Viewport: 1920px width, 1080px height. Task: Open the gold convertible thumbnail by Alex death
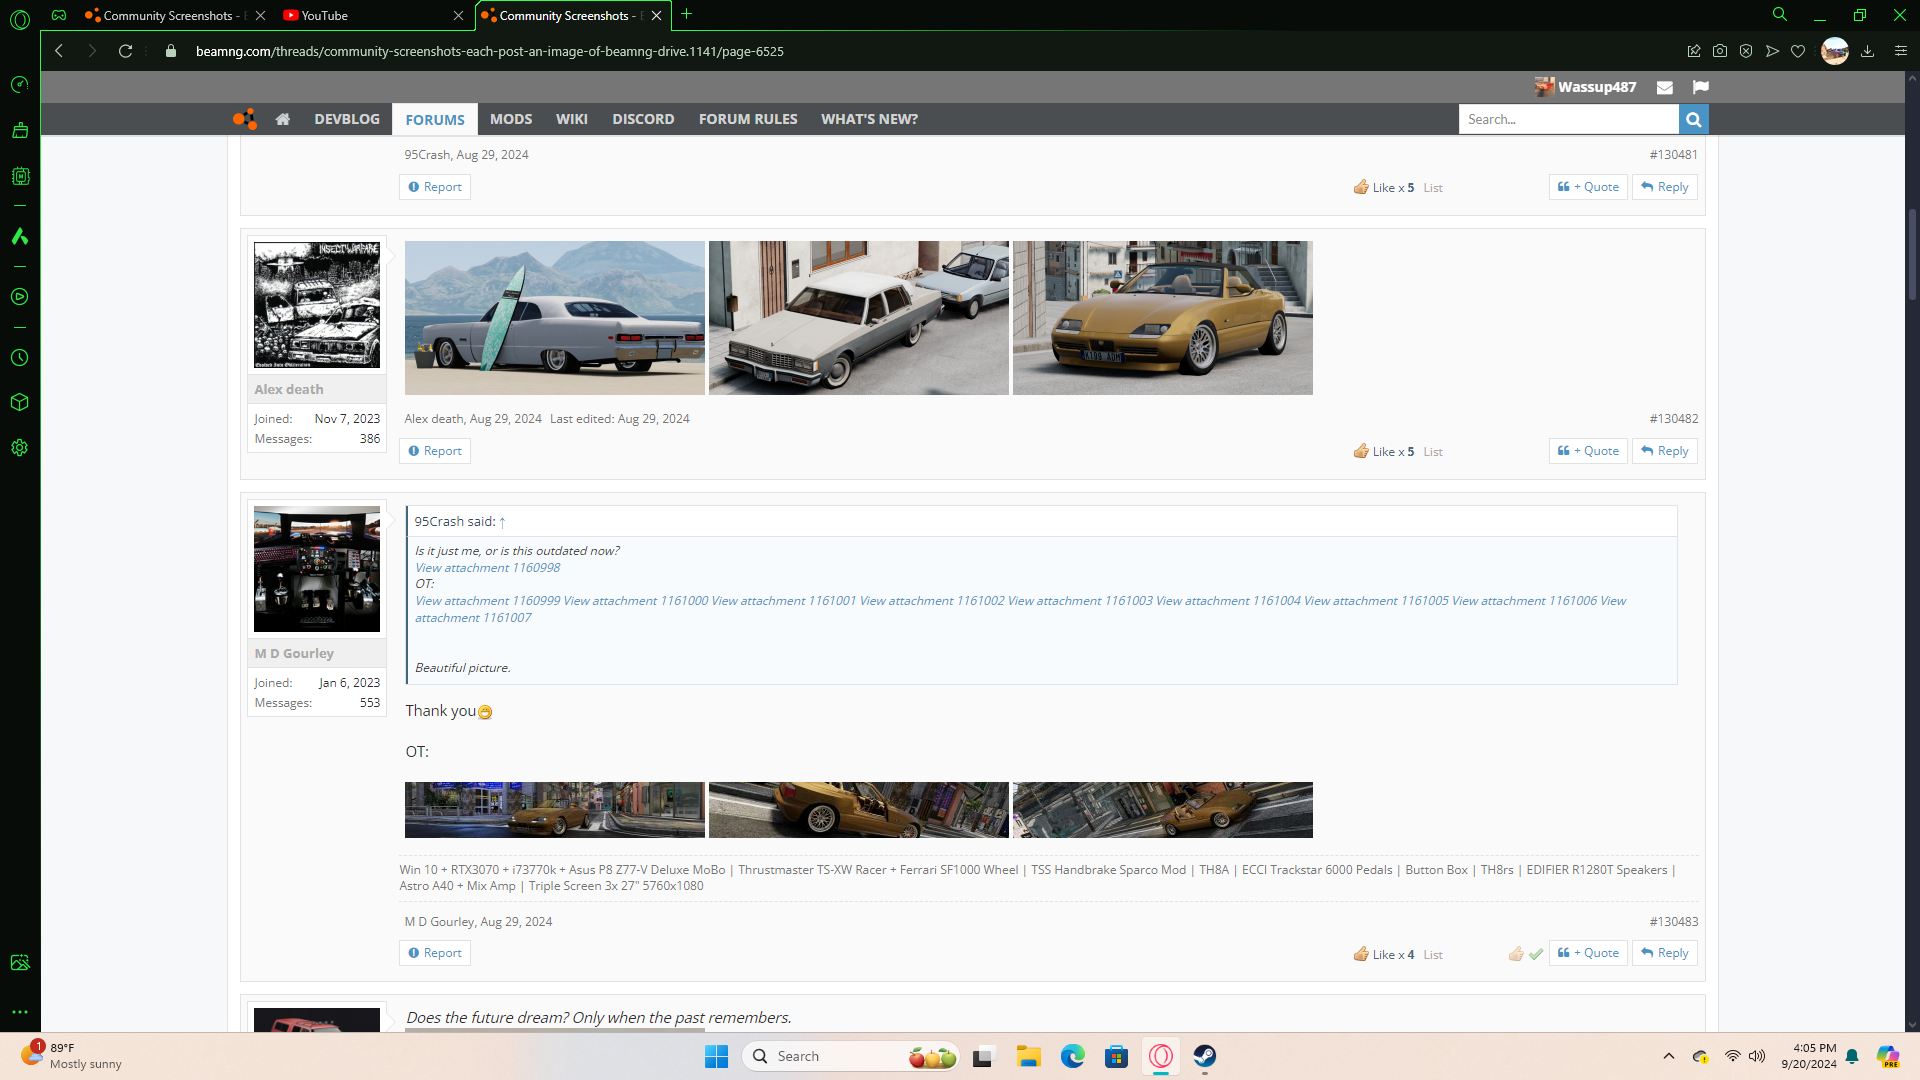1162,318
